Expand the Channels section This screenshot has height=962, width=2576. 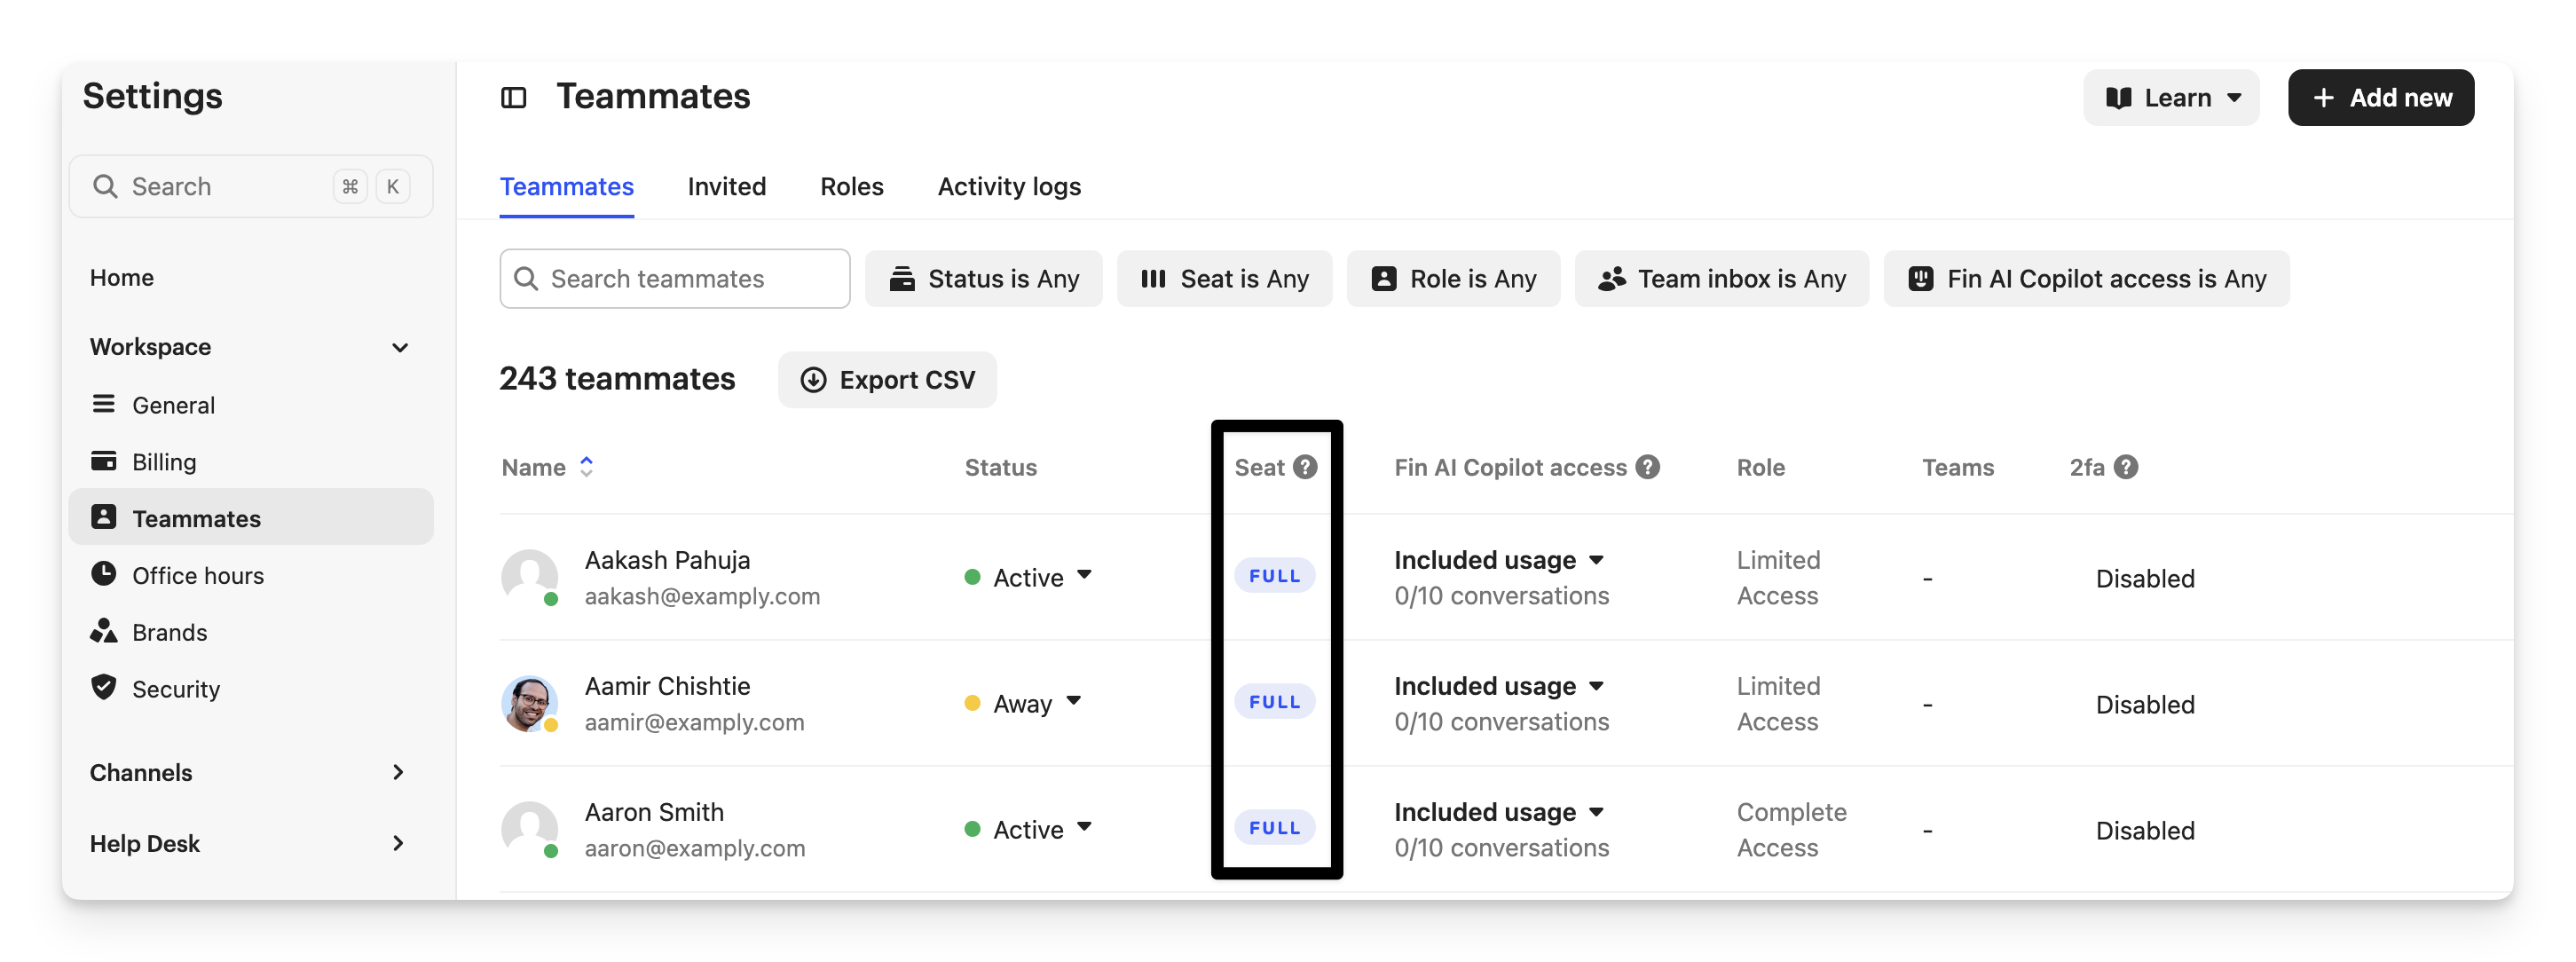398,772
